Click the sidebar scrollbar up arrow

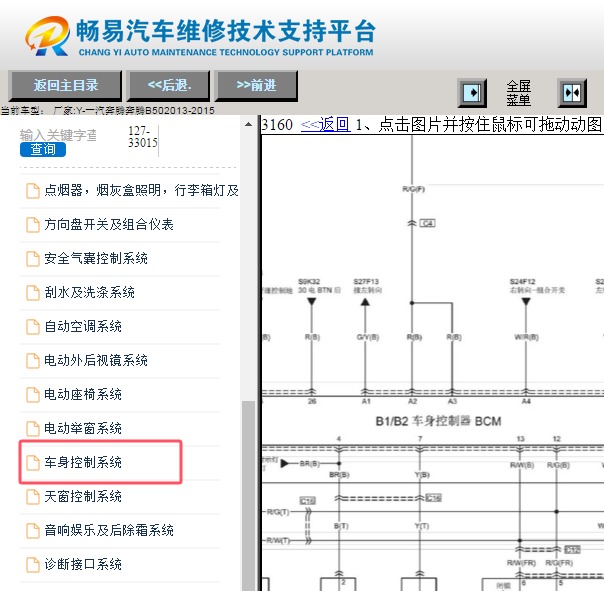click(x=248, y=124)
